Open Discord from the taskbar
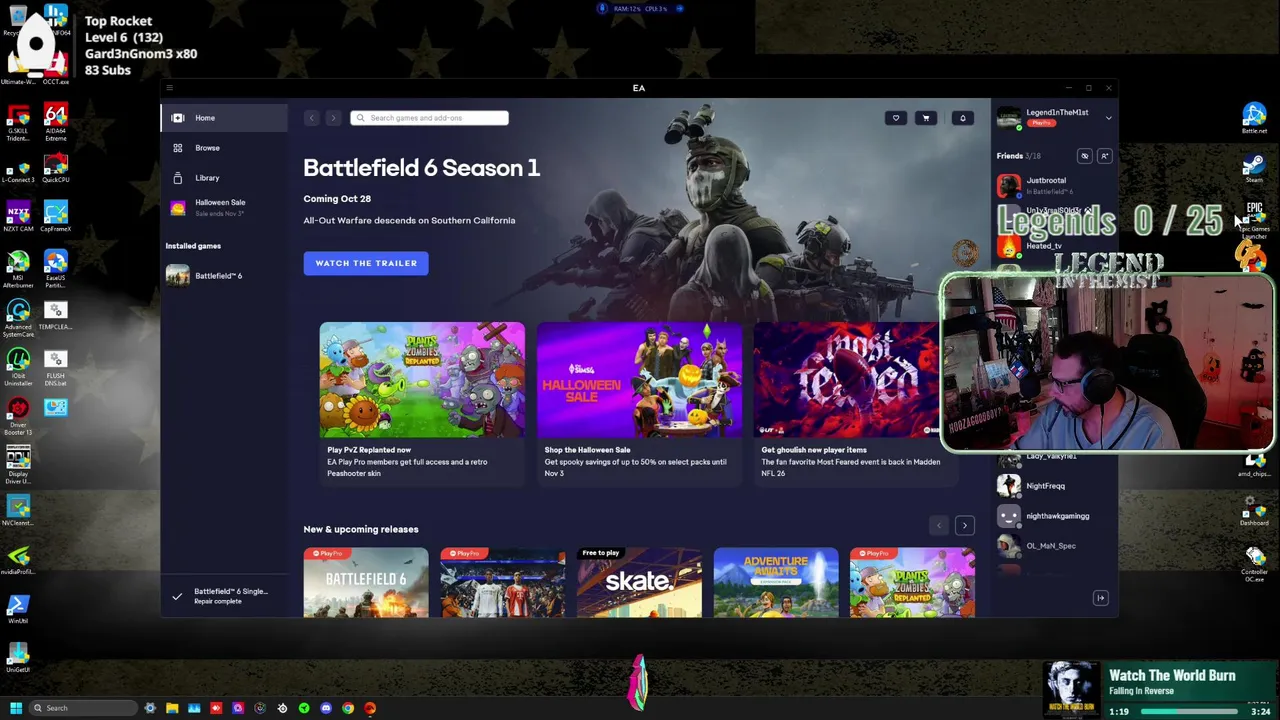Image resolution: width=1280 pixels, height=720 pixels. [326, 708]
